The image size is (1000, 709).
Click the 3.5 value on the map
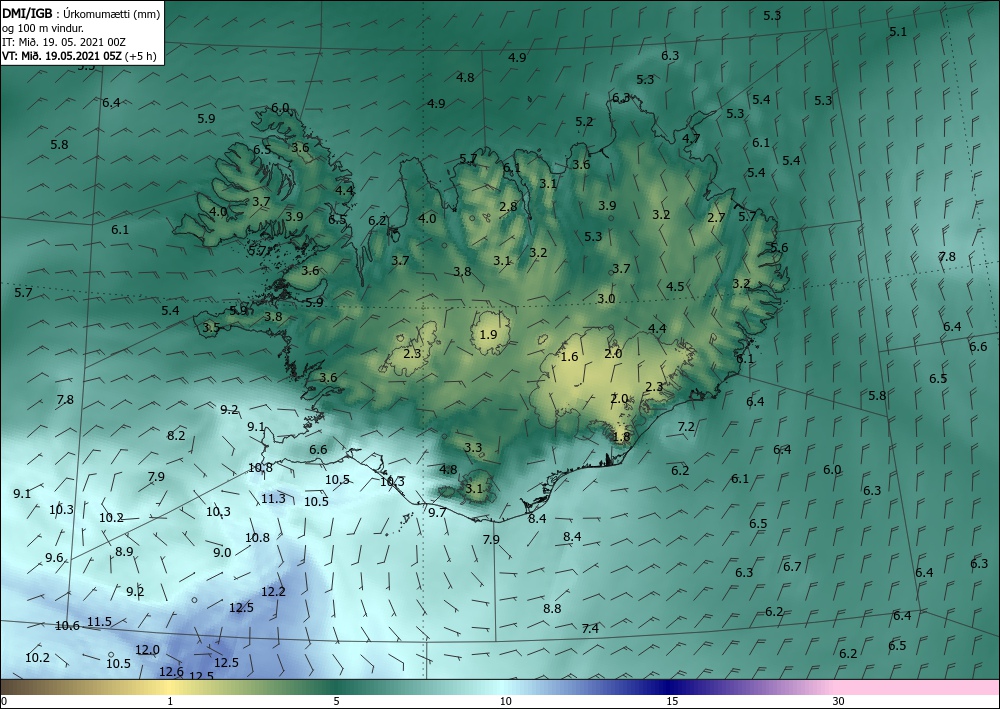(x=211, y=327)
